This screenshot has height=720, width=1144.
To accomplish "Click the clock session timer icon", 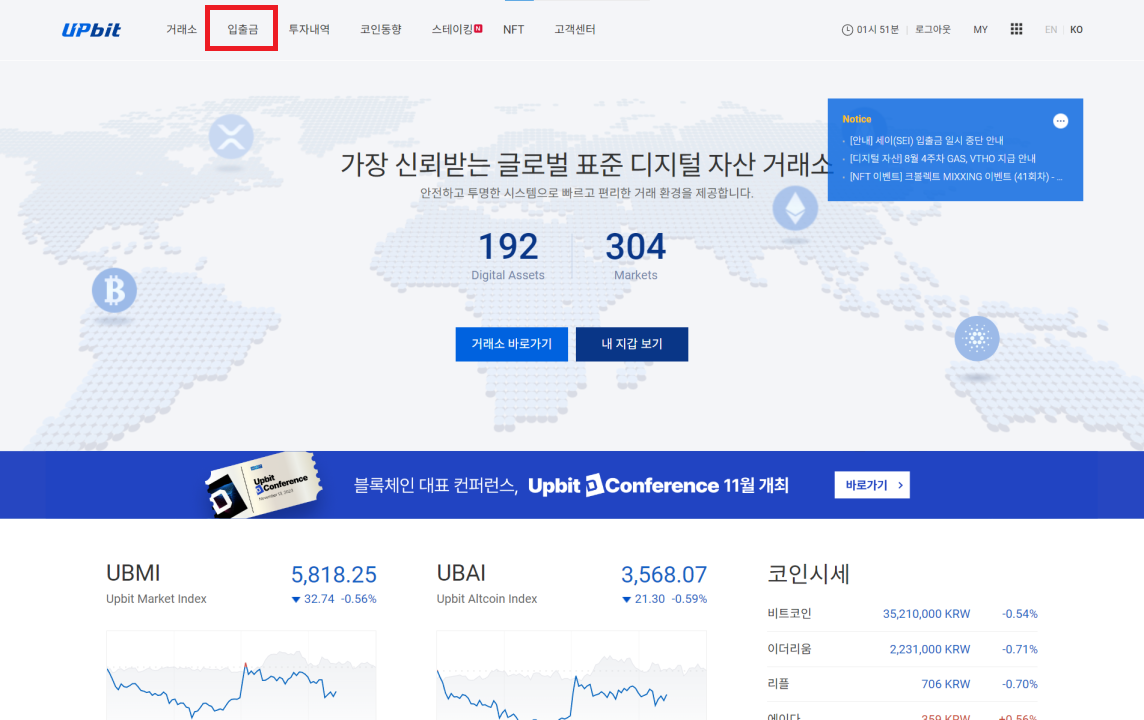I will point(847,30).
